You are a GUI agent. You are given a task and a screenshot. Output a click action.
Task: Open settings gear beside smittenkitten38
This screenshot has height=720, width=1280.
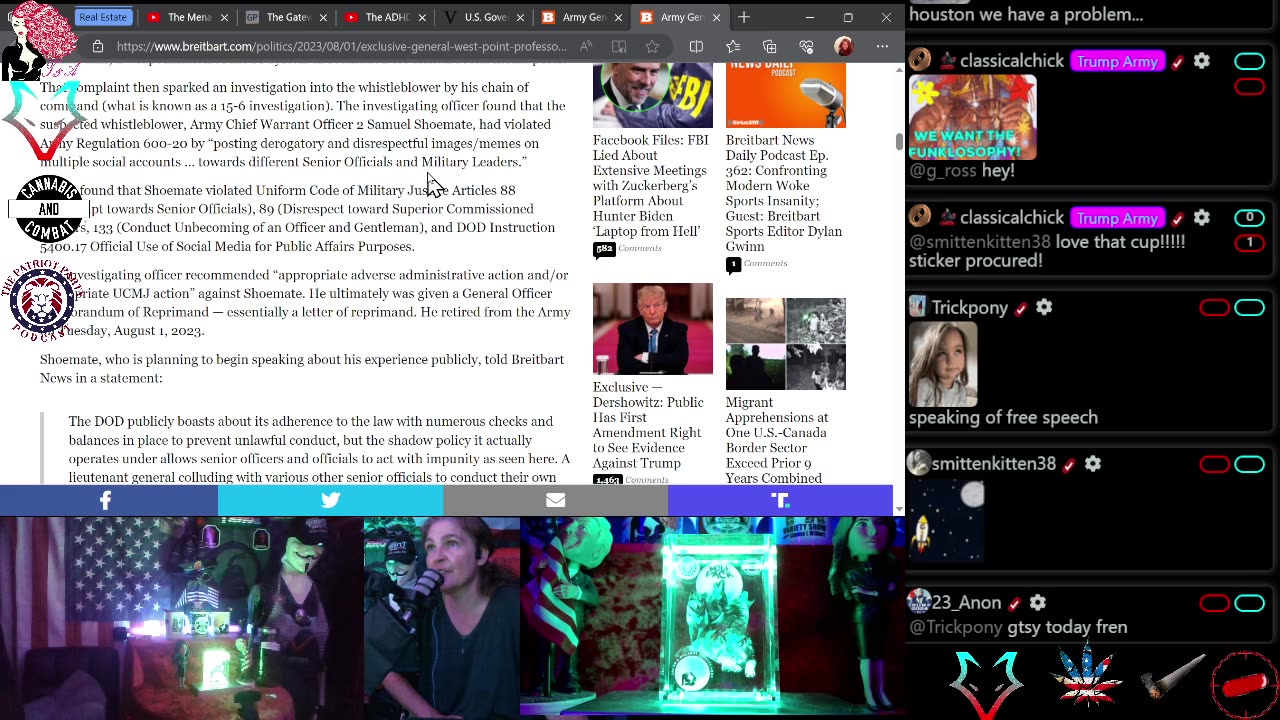[1093, 463]
